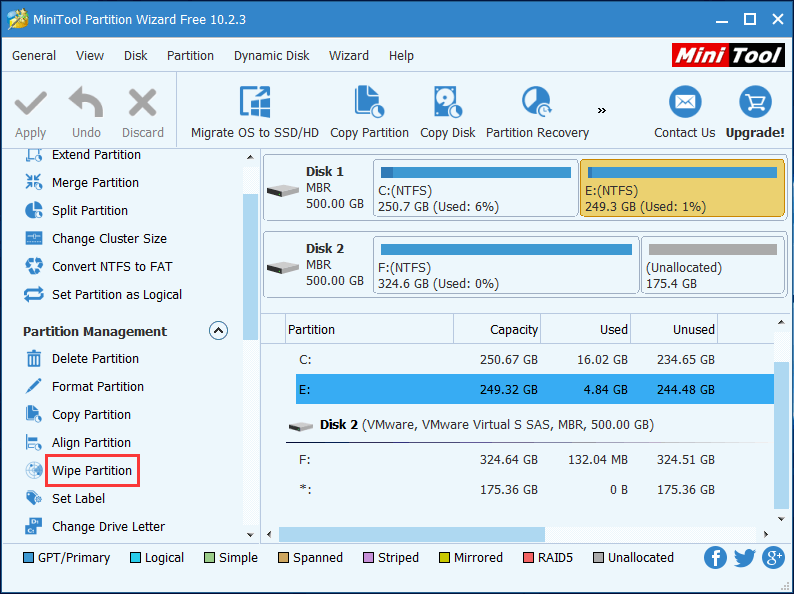Choose Change Drive Letter option

tap(108, 526)
